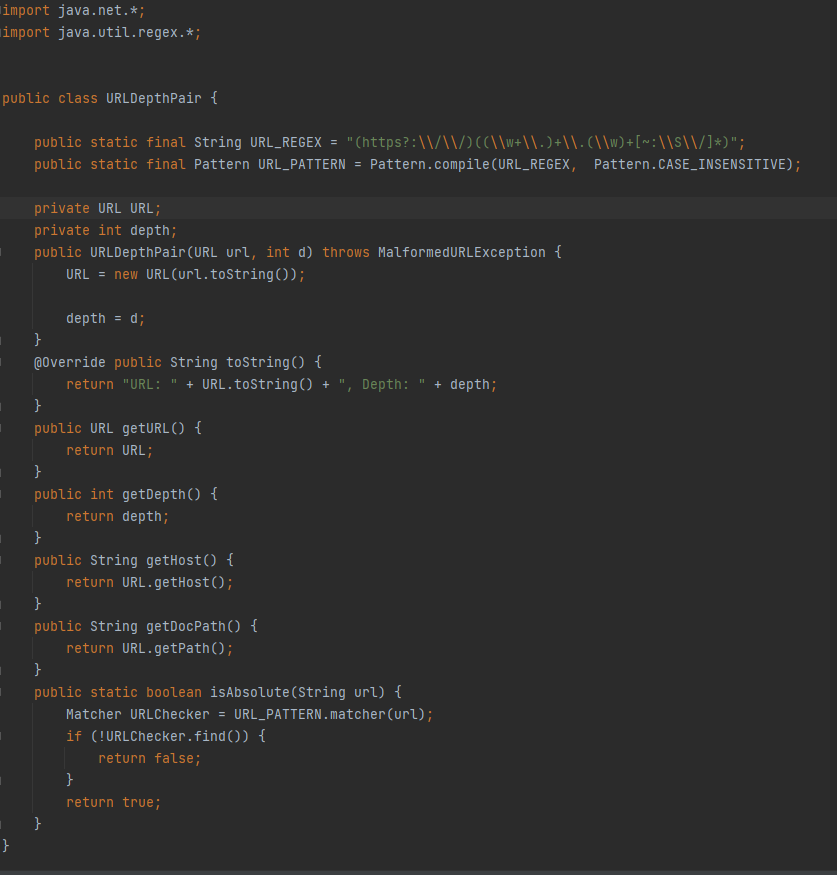837x875 pixels.
Task: Click the 'return false;' statement
Action: click(150, 758)
